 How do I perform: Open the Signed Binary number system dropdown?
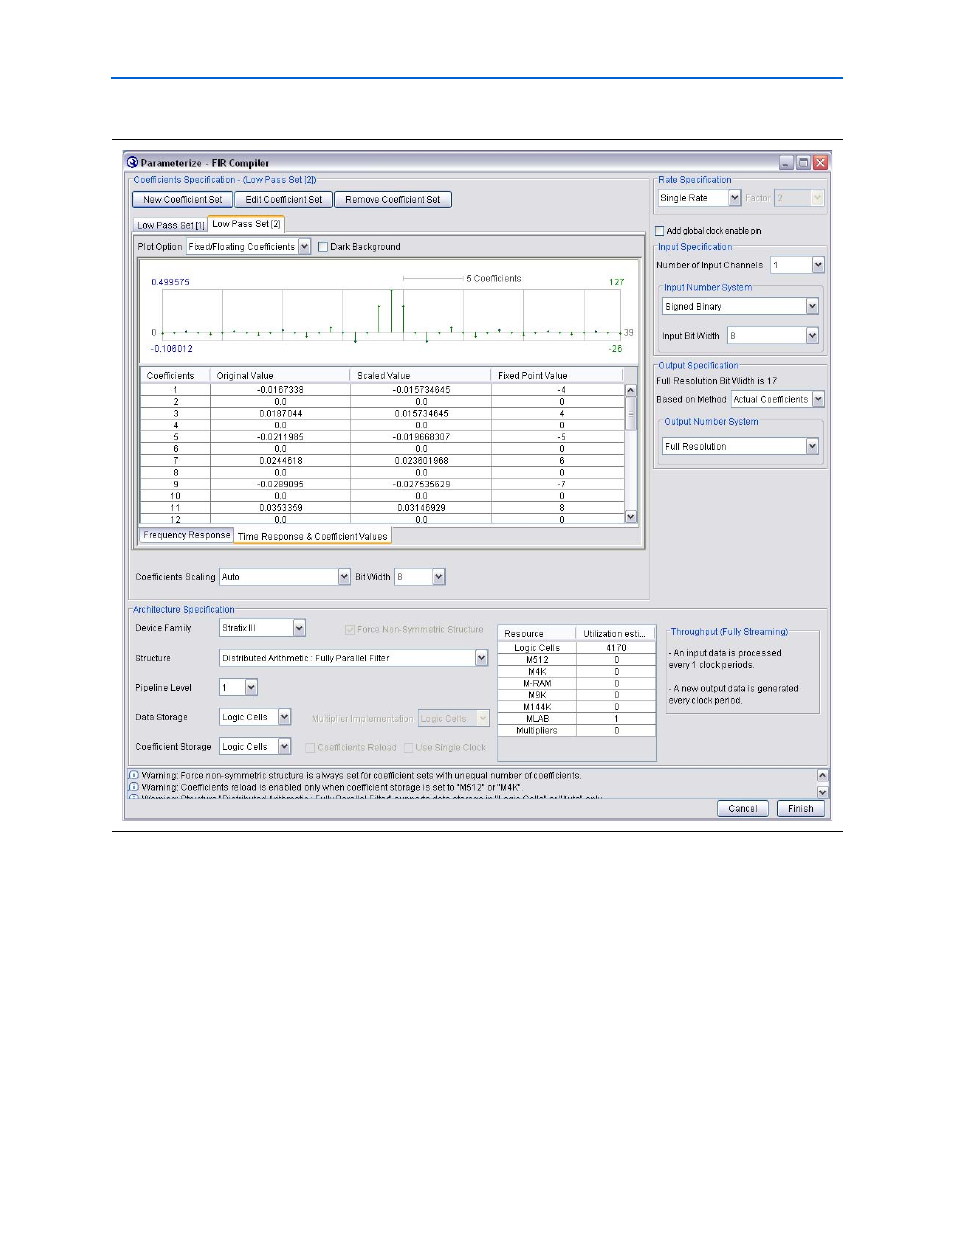point(812,306)
